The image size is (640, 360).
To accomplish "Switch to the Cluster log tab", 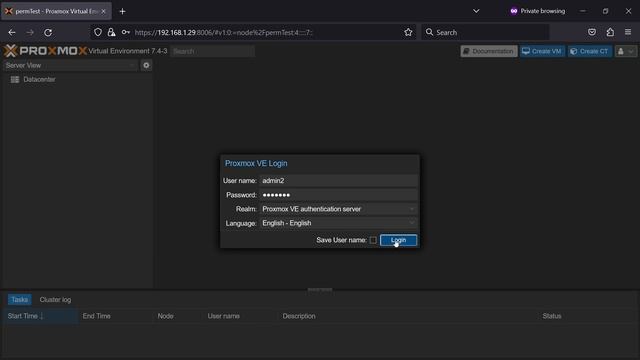I will tap(55, 300).
